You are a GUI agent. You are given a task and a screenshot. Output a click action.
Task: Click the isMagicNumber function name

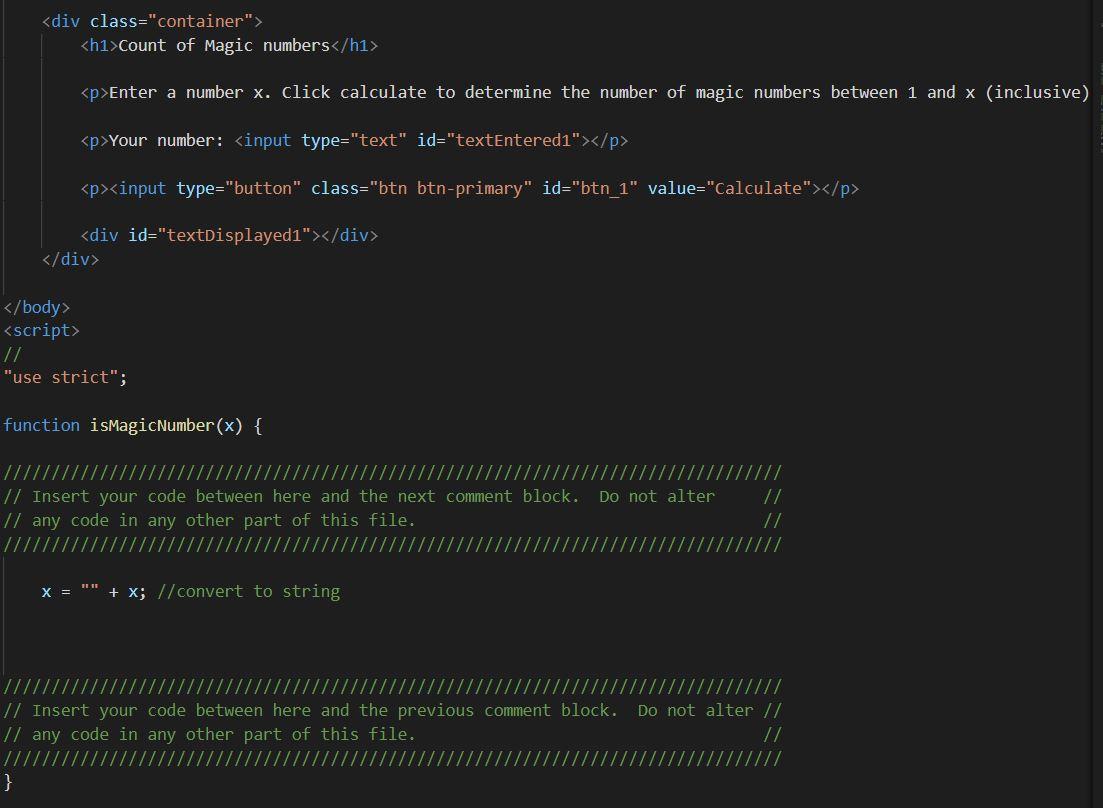(x=154, y=425)
